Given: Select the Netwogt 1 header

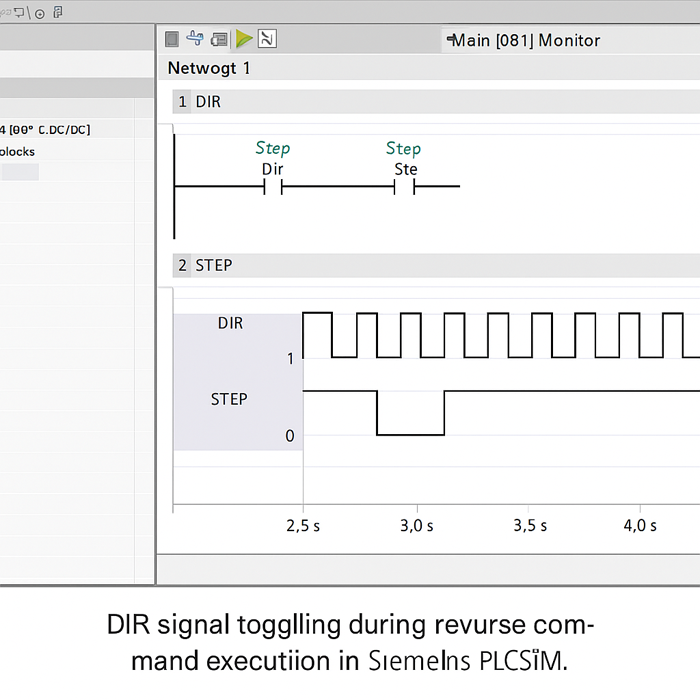Looking at the screenshot, I should pos(208,68).
